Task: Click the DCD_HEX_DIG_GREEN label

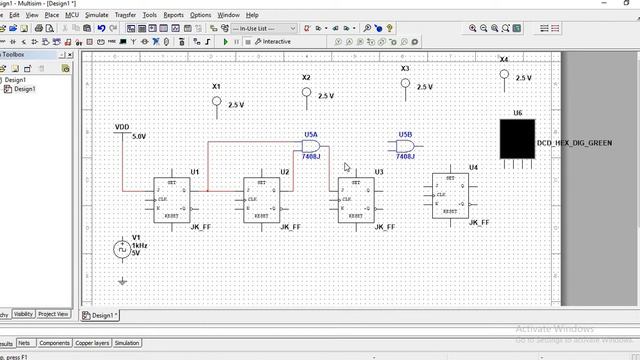Action: 574,143
